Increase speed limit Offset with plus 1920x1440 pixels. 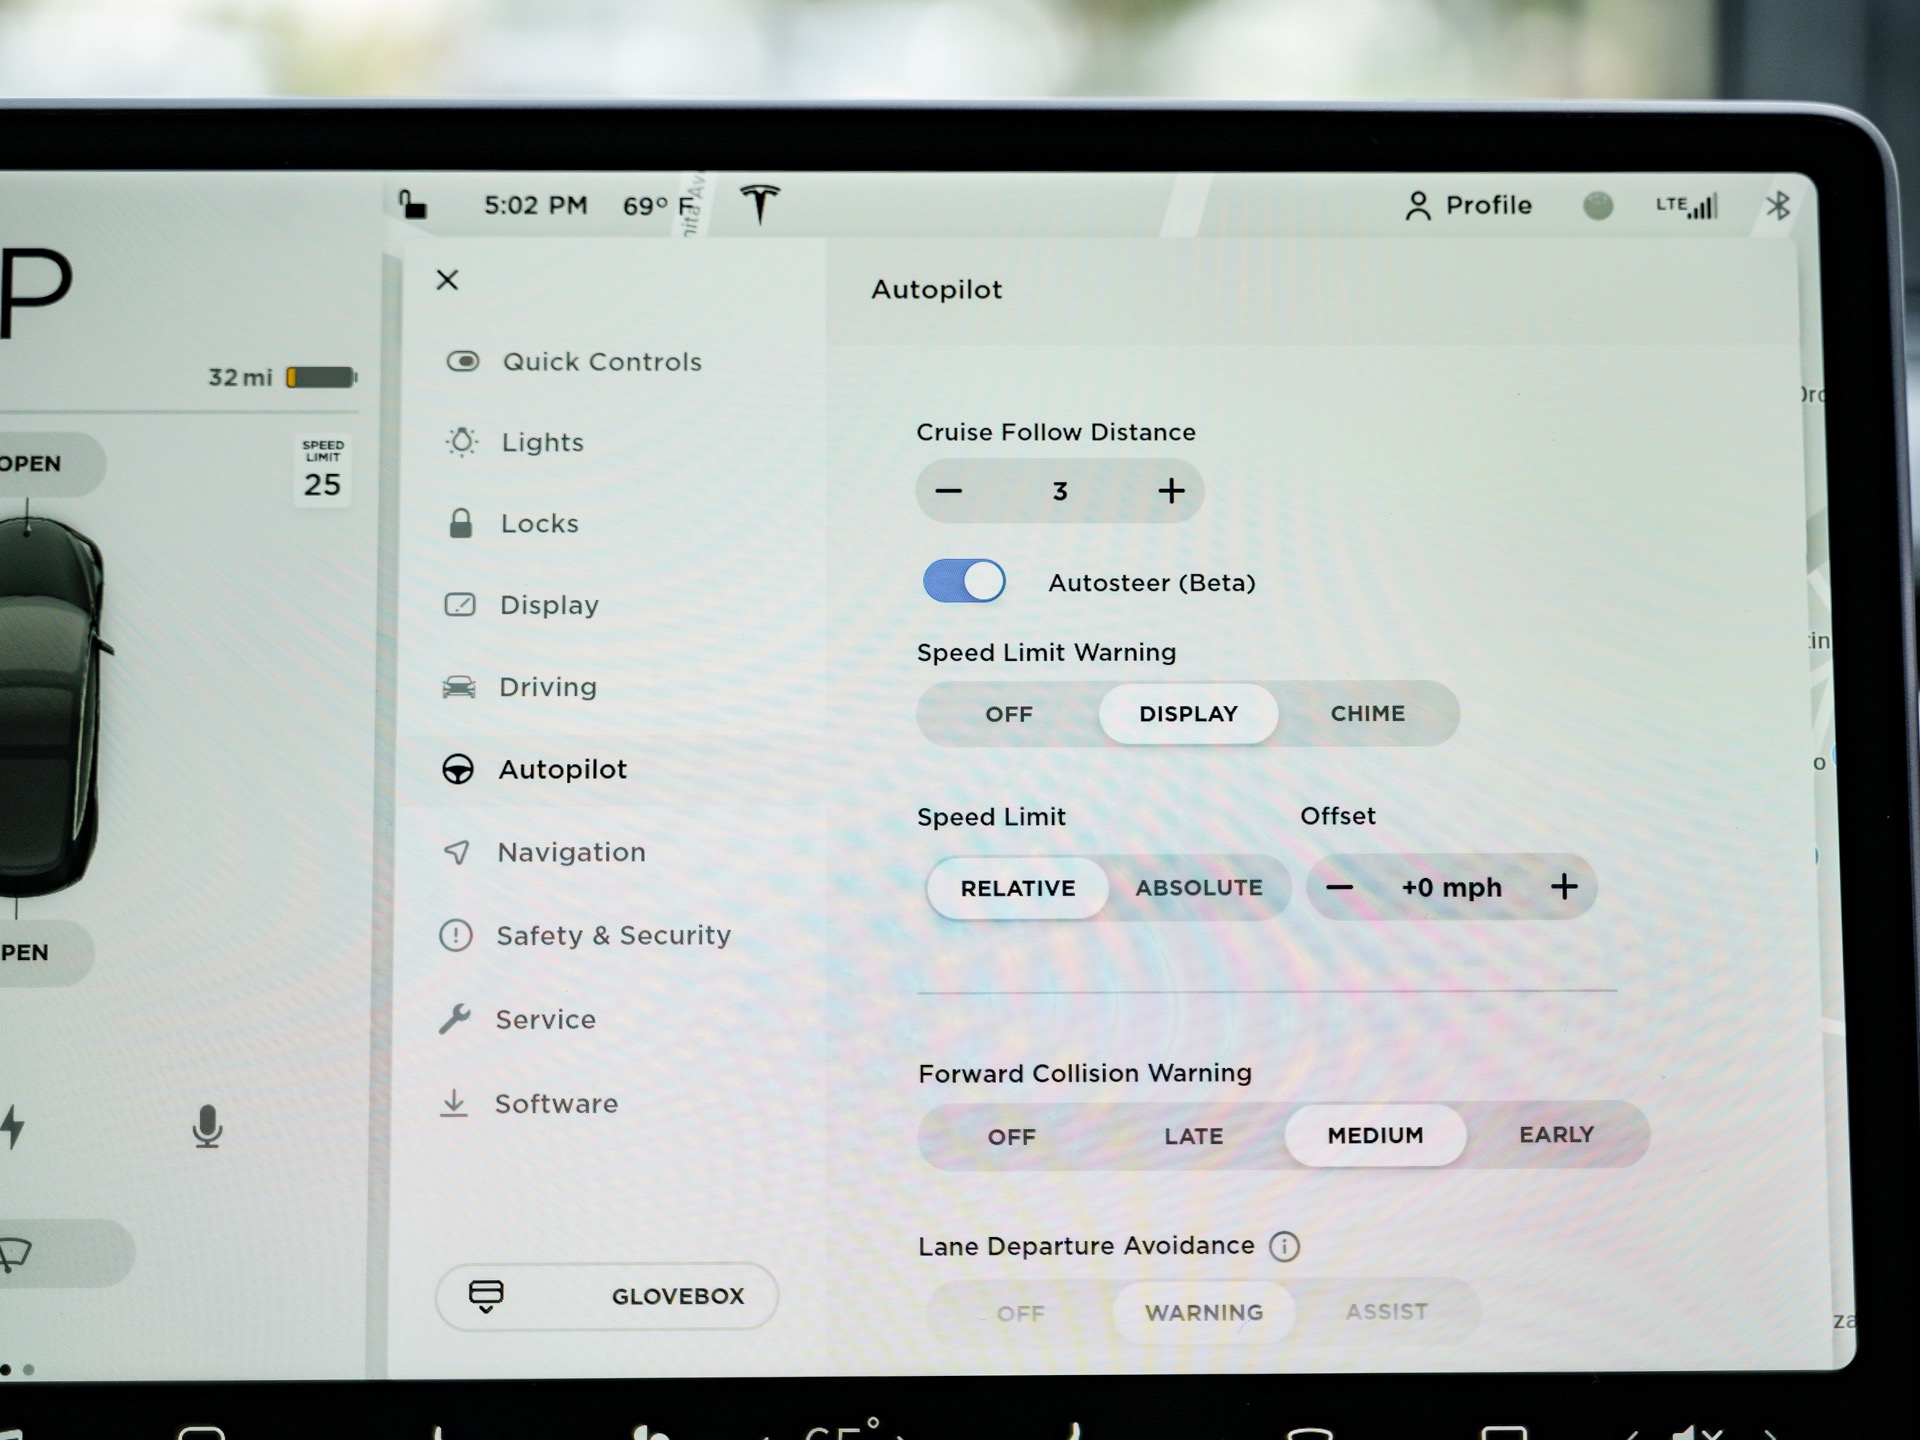click(1564, 887)
